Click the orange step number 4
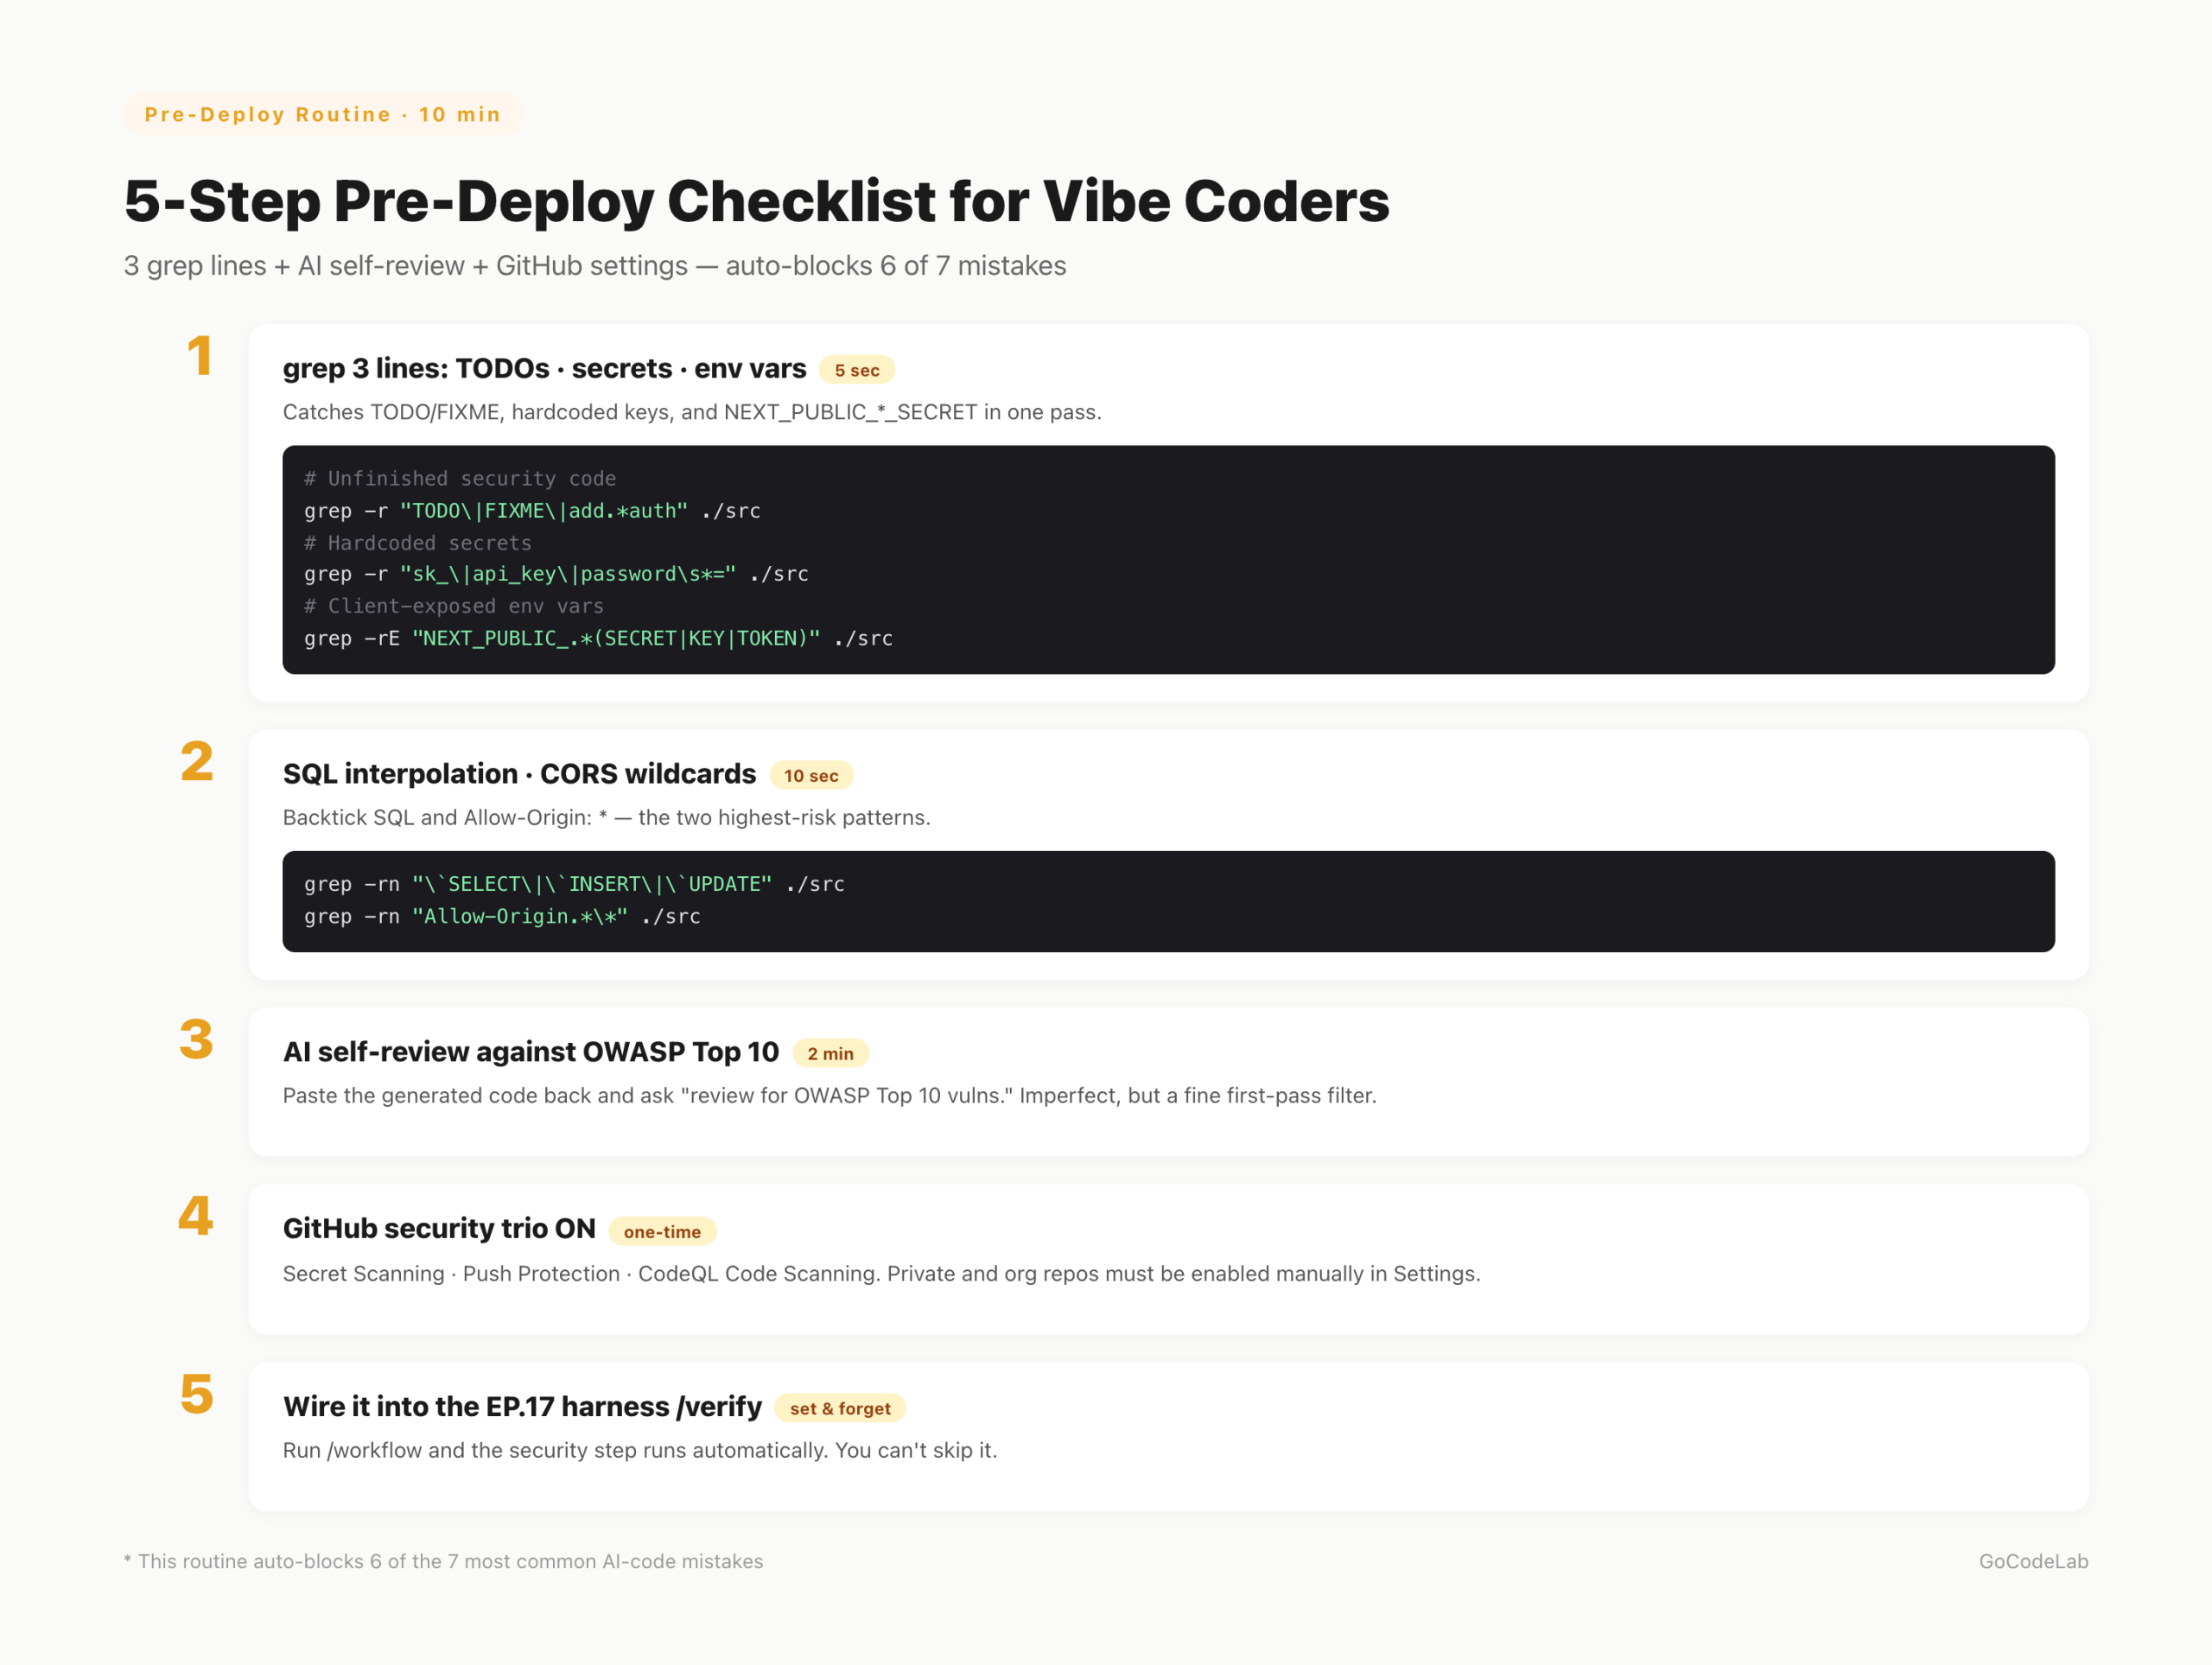The image size is (2212, 1665). coord(198,1220)
